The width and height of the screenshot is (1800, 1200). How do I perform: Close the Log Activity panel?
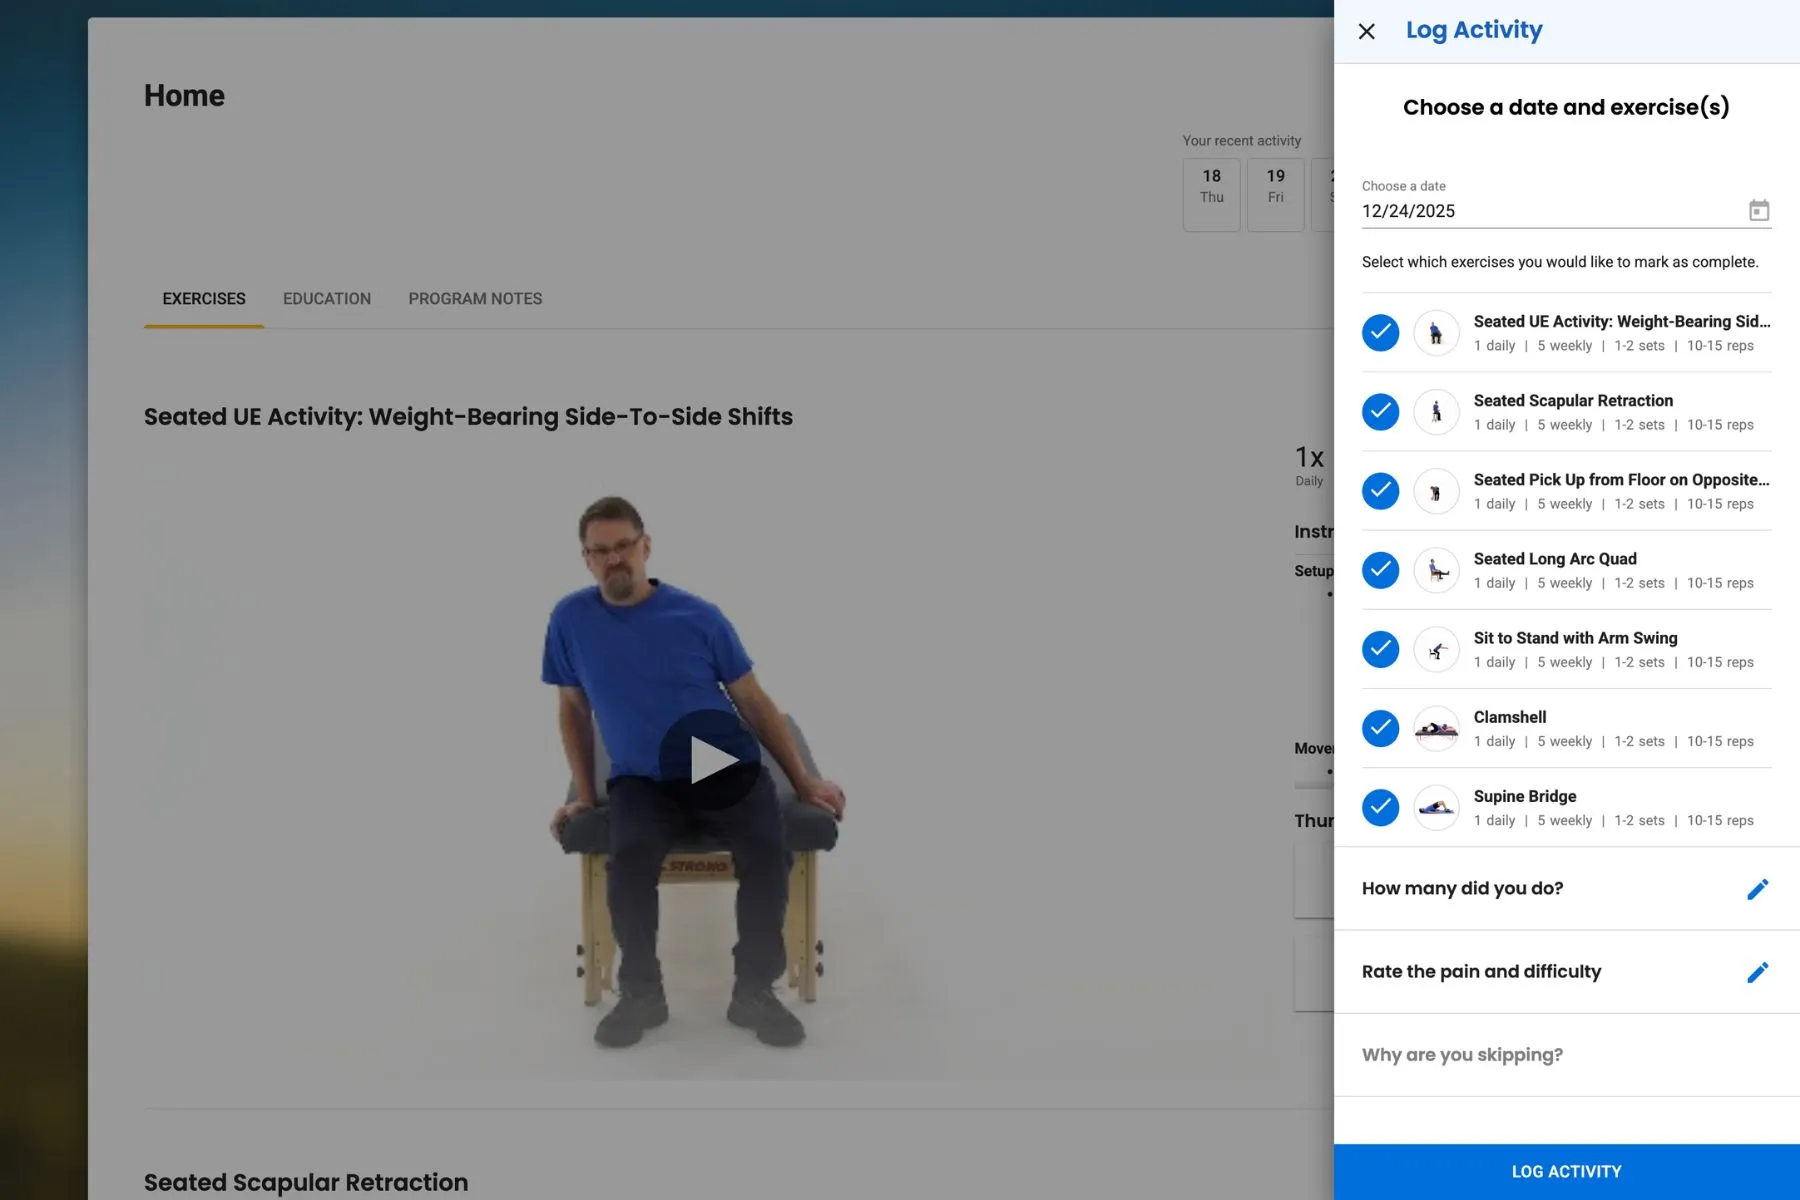1366,31
